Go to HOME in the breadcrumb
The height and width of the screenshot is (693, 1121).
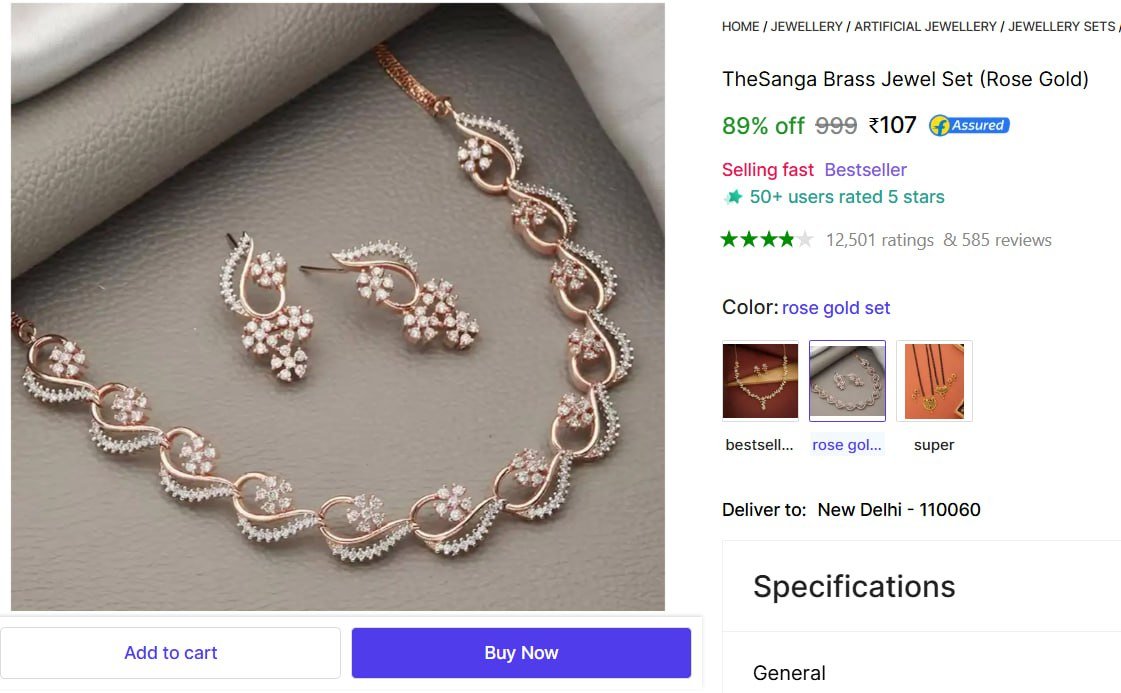(x=740, y=27)
